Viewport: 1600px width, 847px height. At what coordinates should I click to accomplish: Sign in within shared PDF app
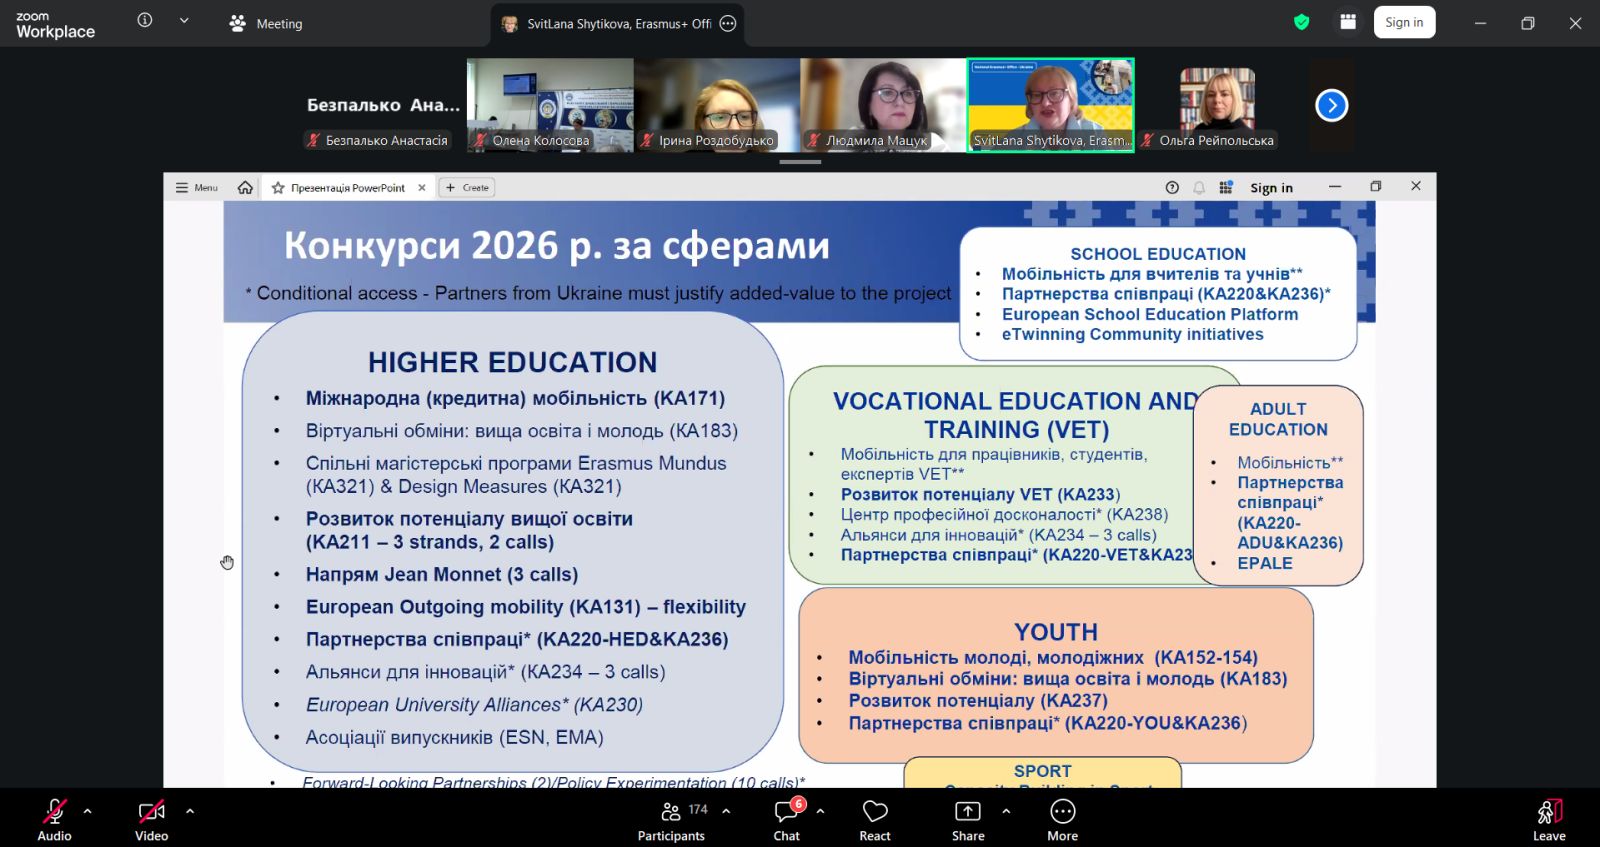coord(1271,188)
